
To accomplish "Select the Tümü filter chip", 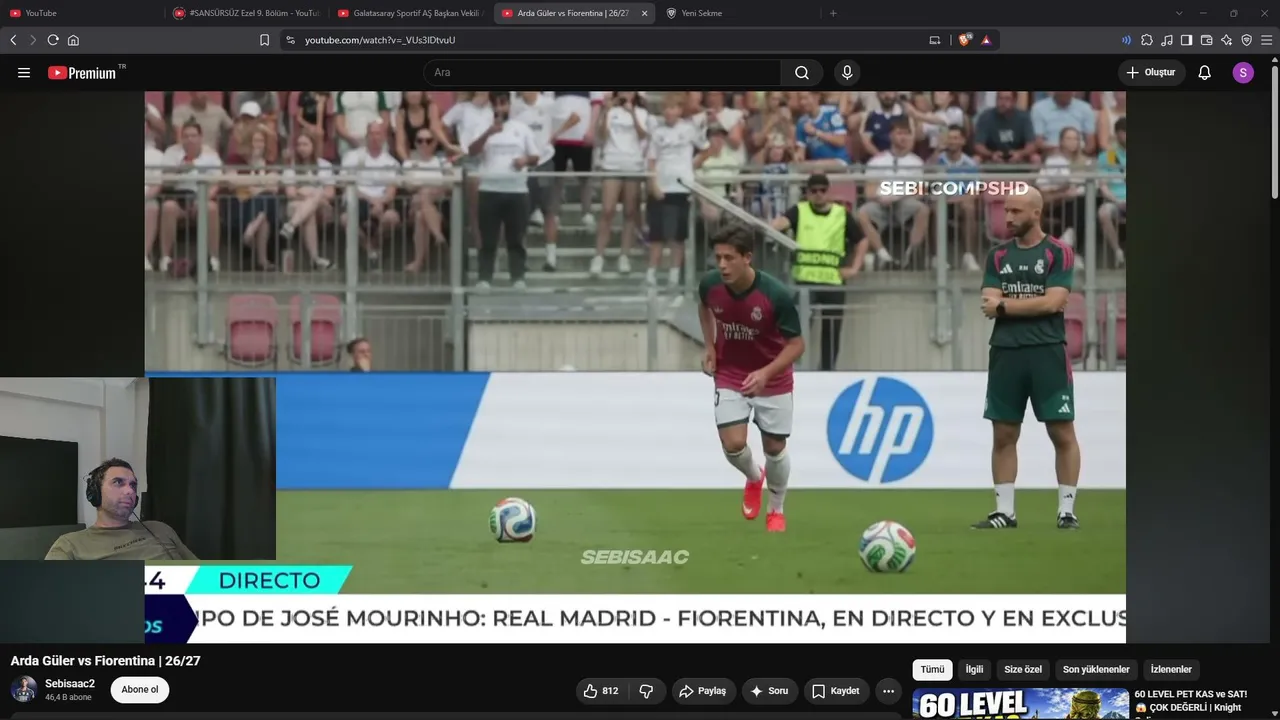I will coord(932,670).
